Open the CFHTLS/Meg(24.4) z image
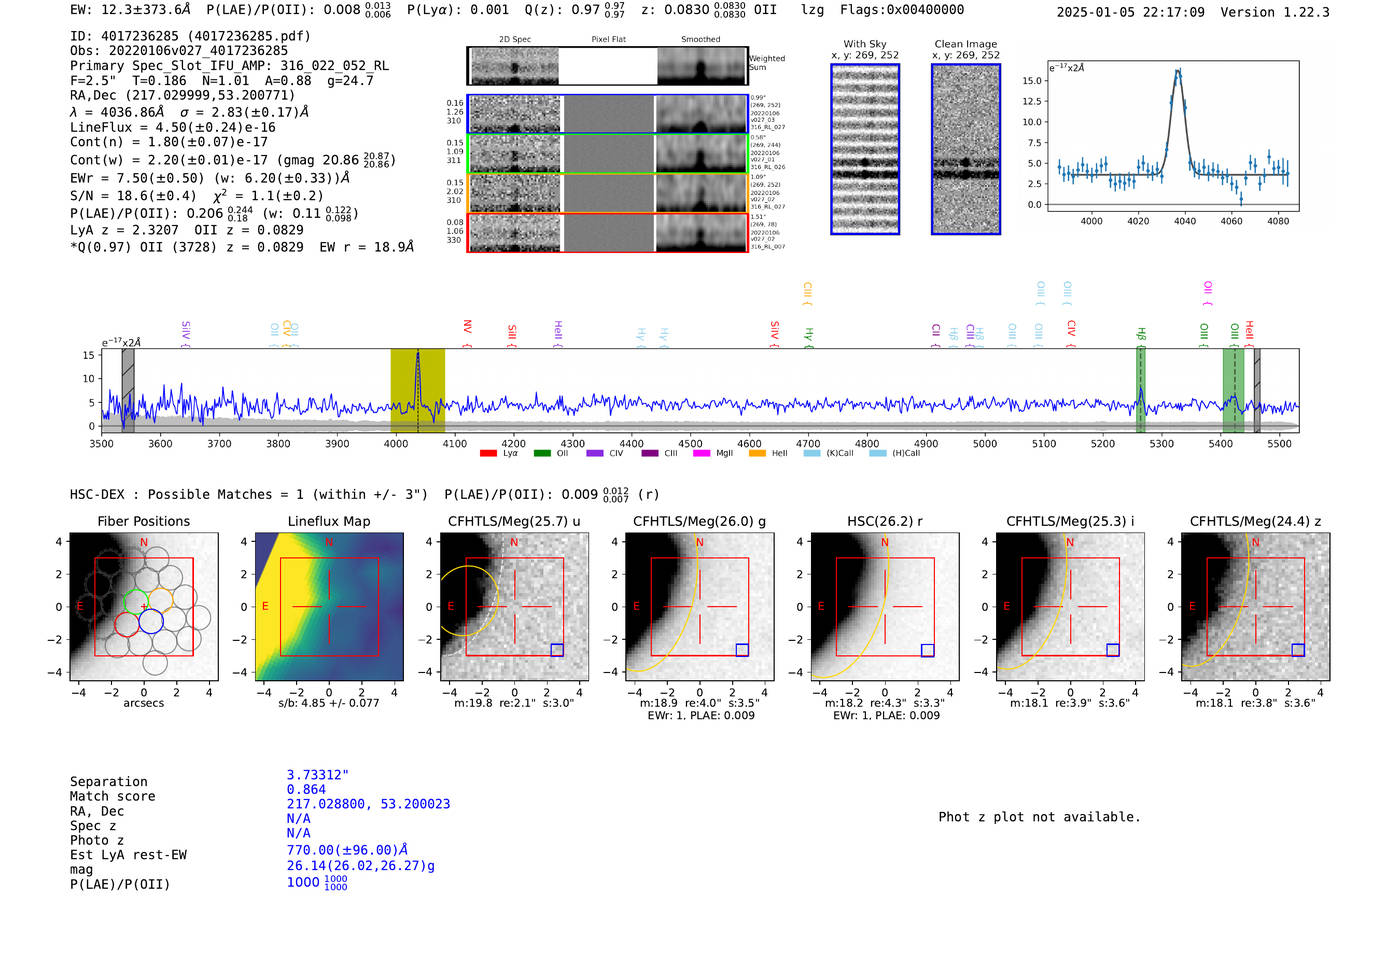1400x953 pixels. click(1256, 607)
